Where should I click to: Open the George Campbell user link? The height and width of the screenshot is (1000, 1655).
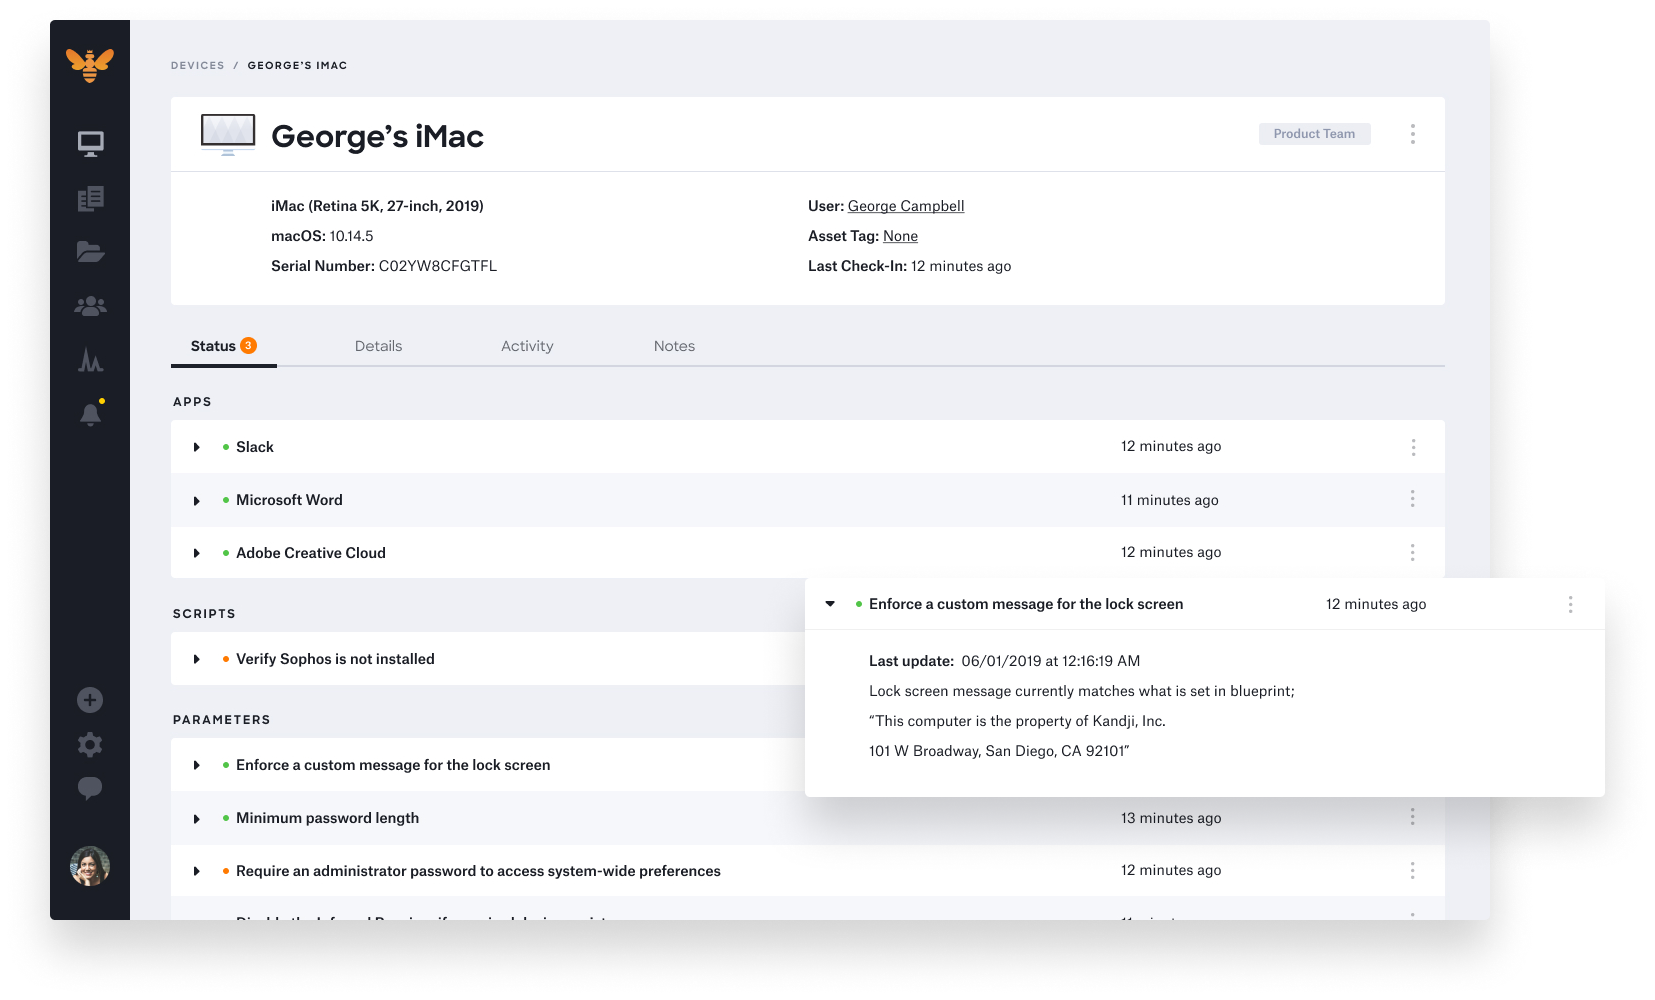[906, 206]
